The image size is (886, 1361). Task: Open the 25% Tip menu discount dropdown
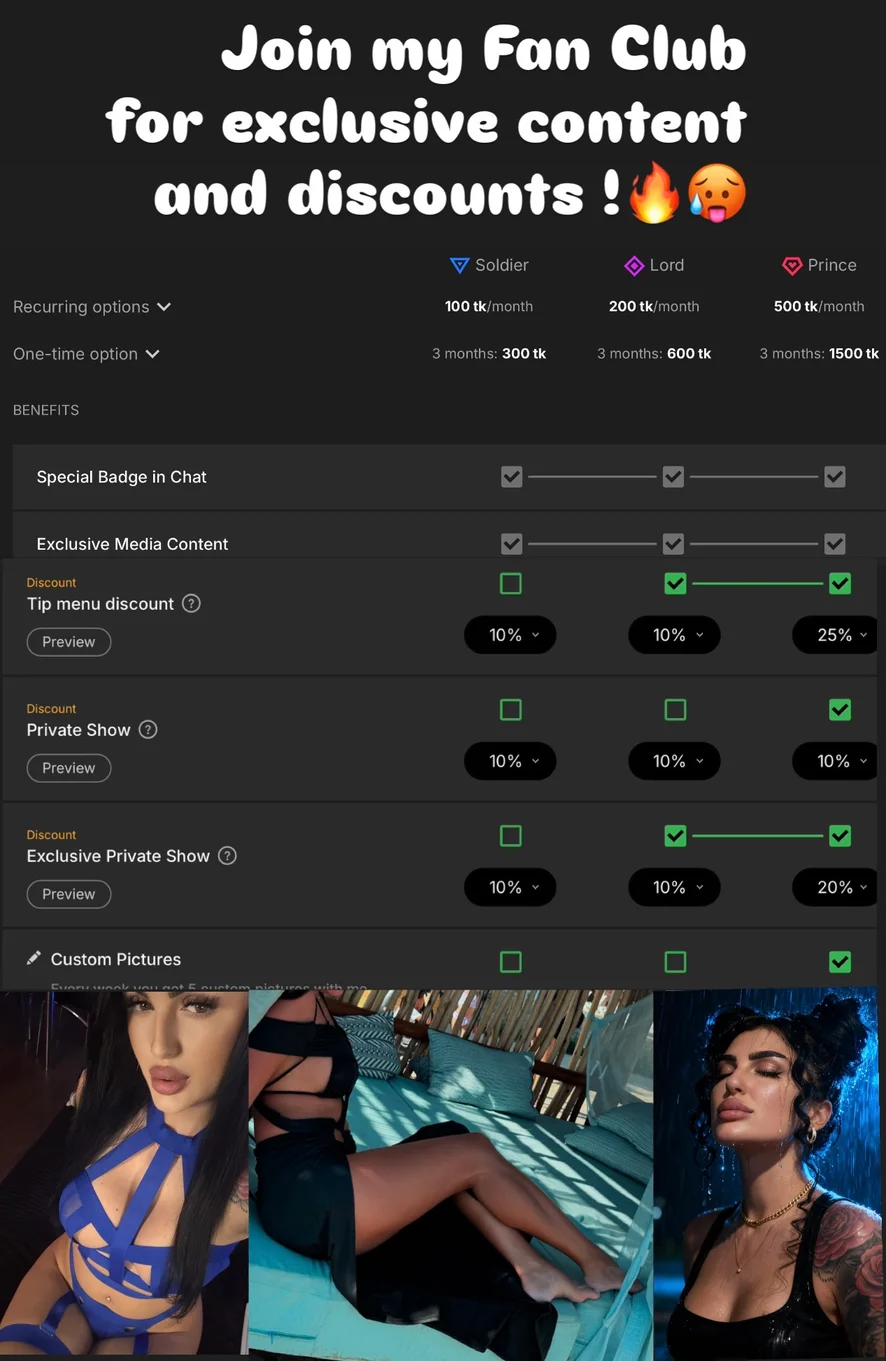coord(835,635)
